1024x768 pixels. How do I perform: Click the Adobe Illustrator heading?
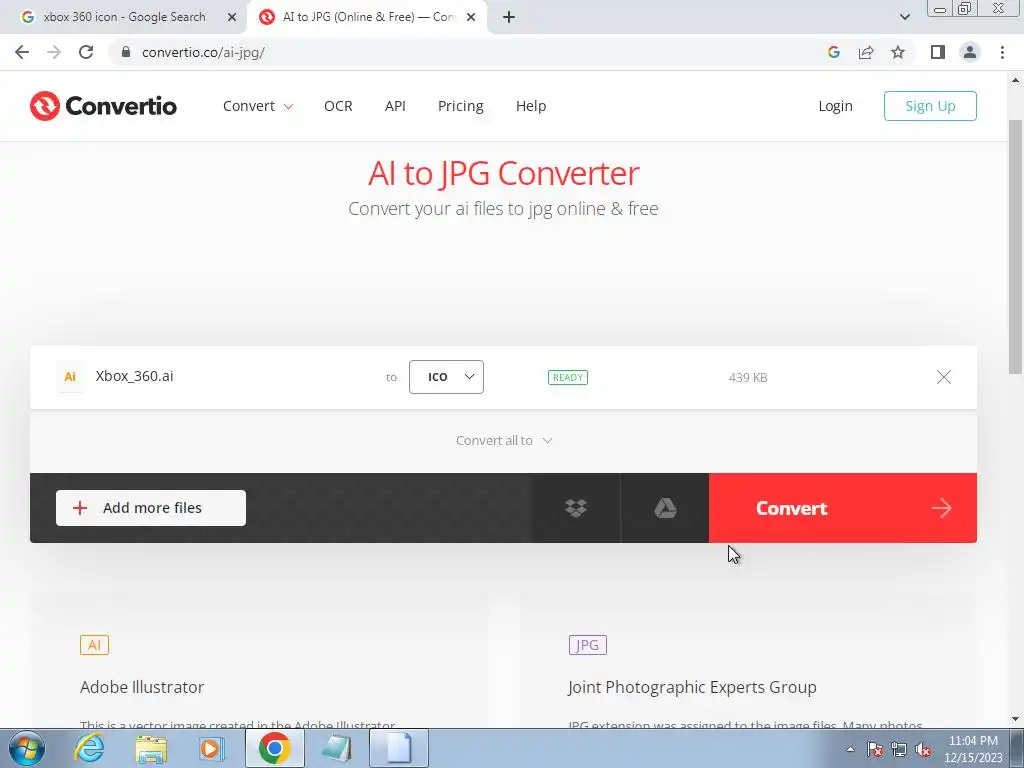[x=142, y=687]
